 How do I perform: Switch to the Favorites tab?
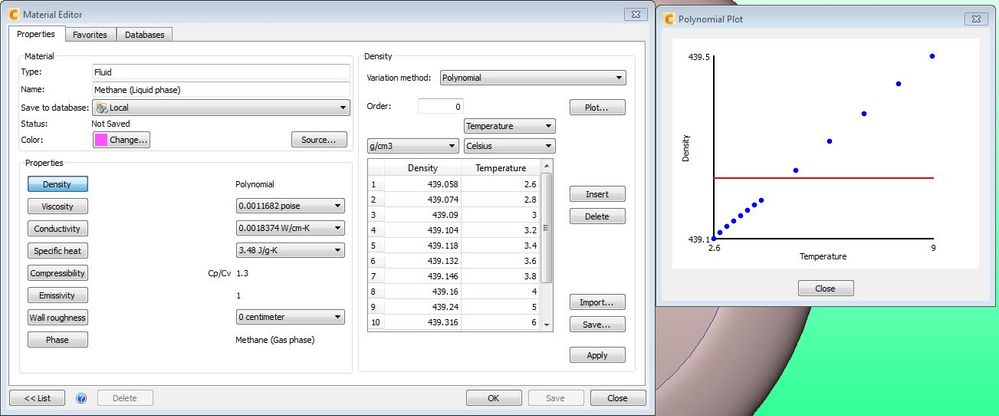[x=90, y=35]
